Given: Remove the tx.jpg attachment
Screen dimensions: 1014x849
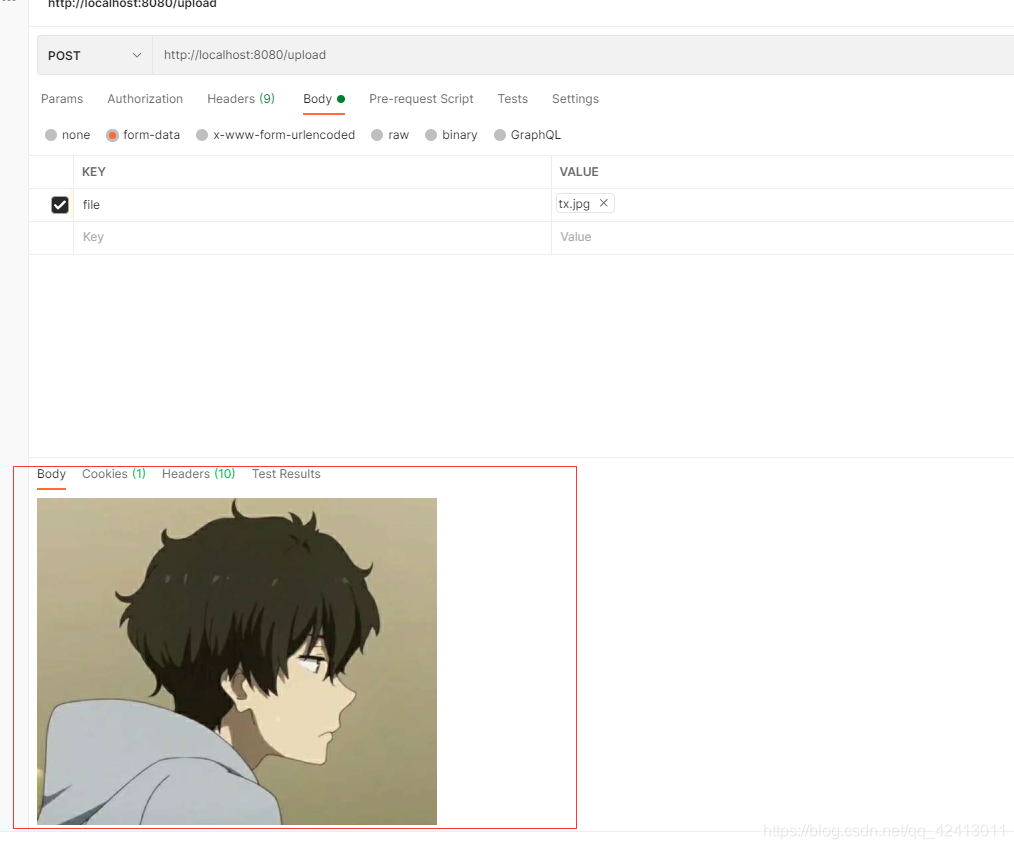Looking at the screenshot, I should [603, 203].
